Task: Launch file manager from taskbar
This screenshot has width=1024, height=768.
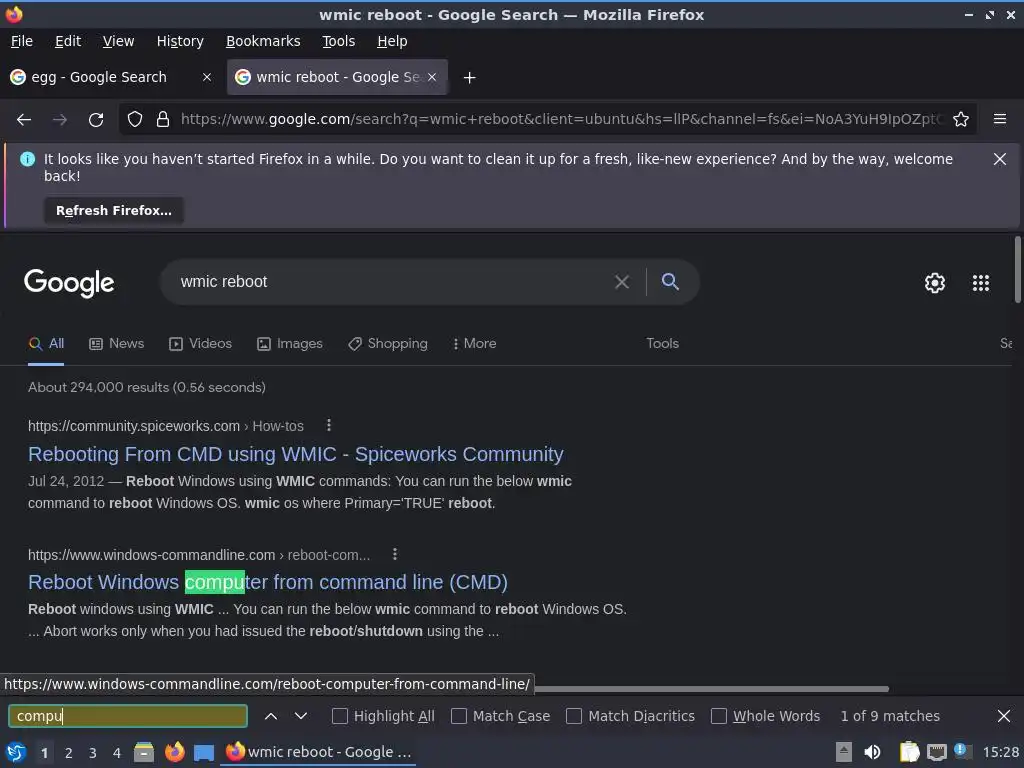Action: 144,752
